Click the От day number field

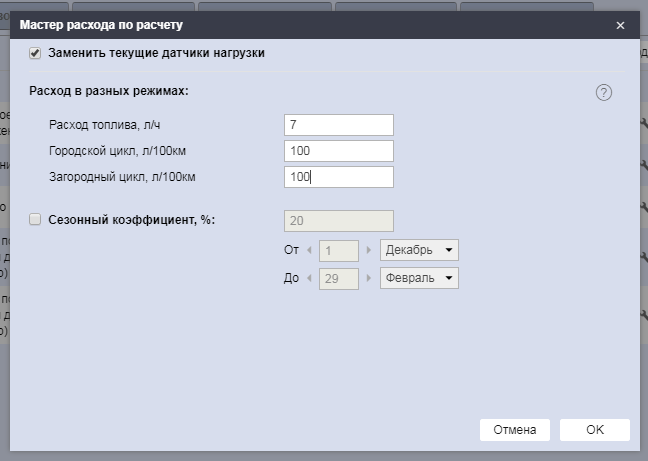339,250
